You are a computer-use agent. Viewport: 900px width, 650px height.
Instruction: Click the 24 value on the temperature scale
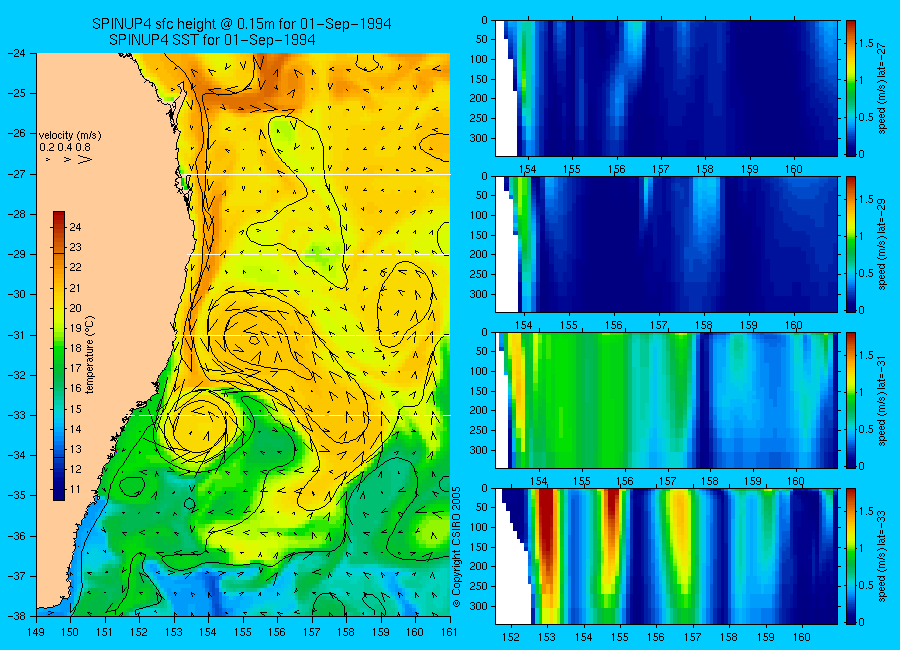75,227
